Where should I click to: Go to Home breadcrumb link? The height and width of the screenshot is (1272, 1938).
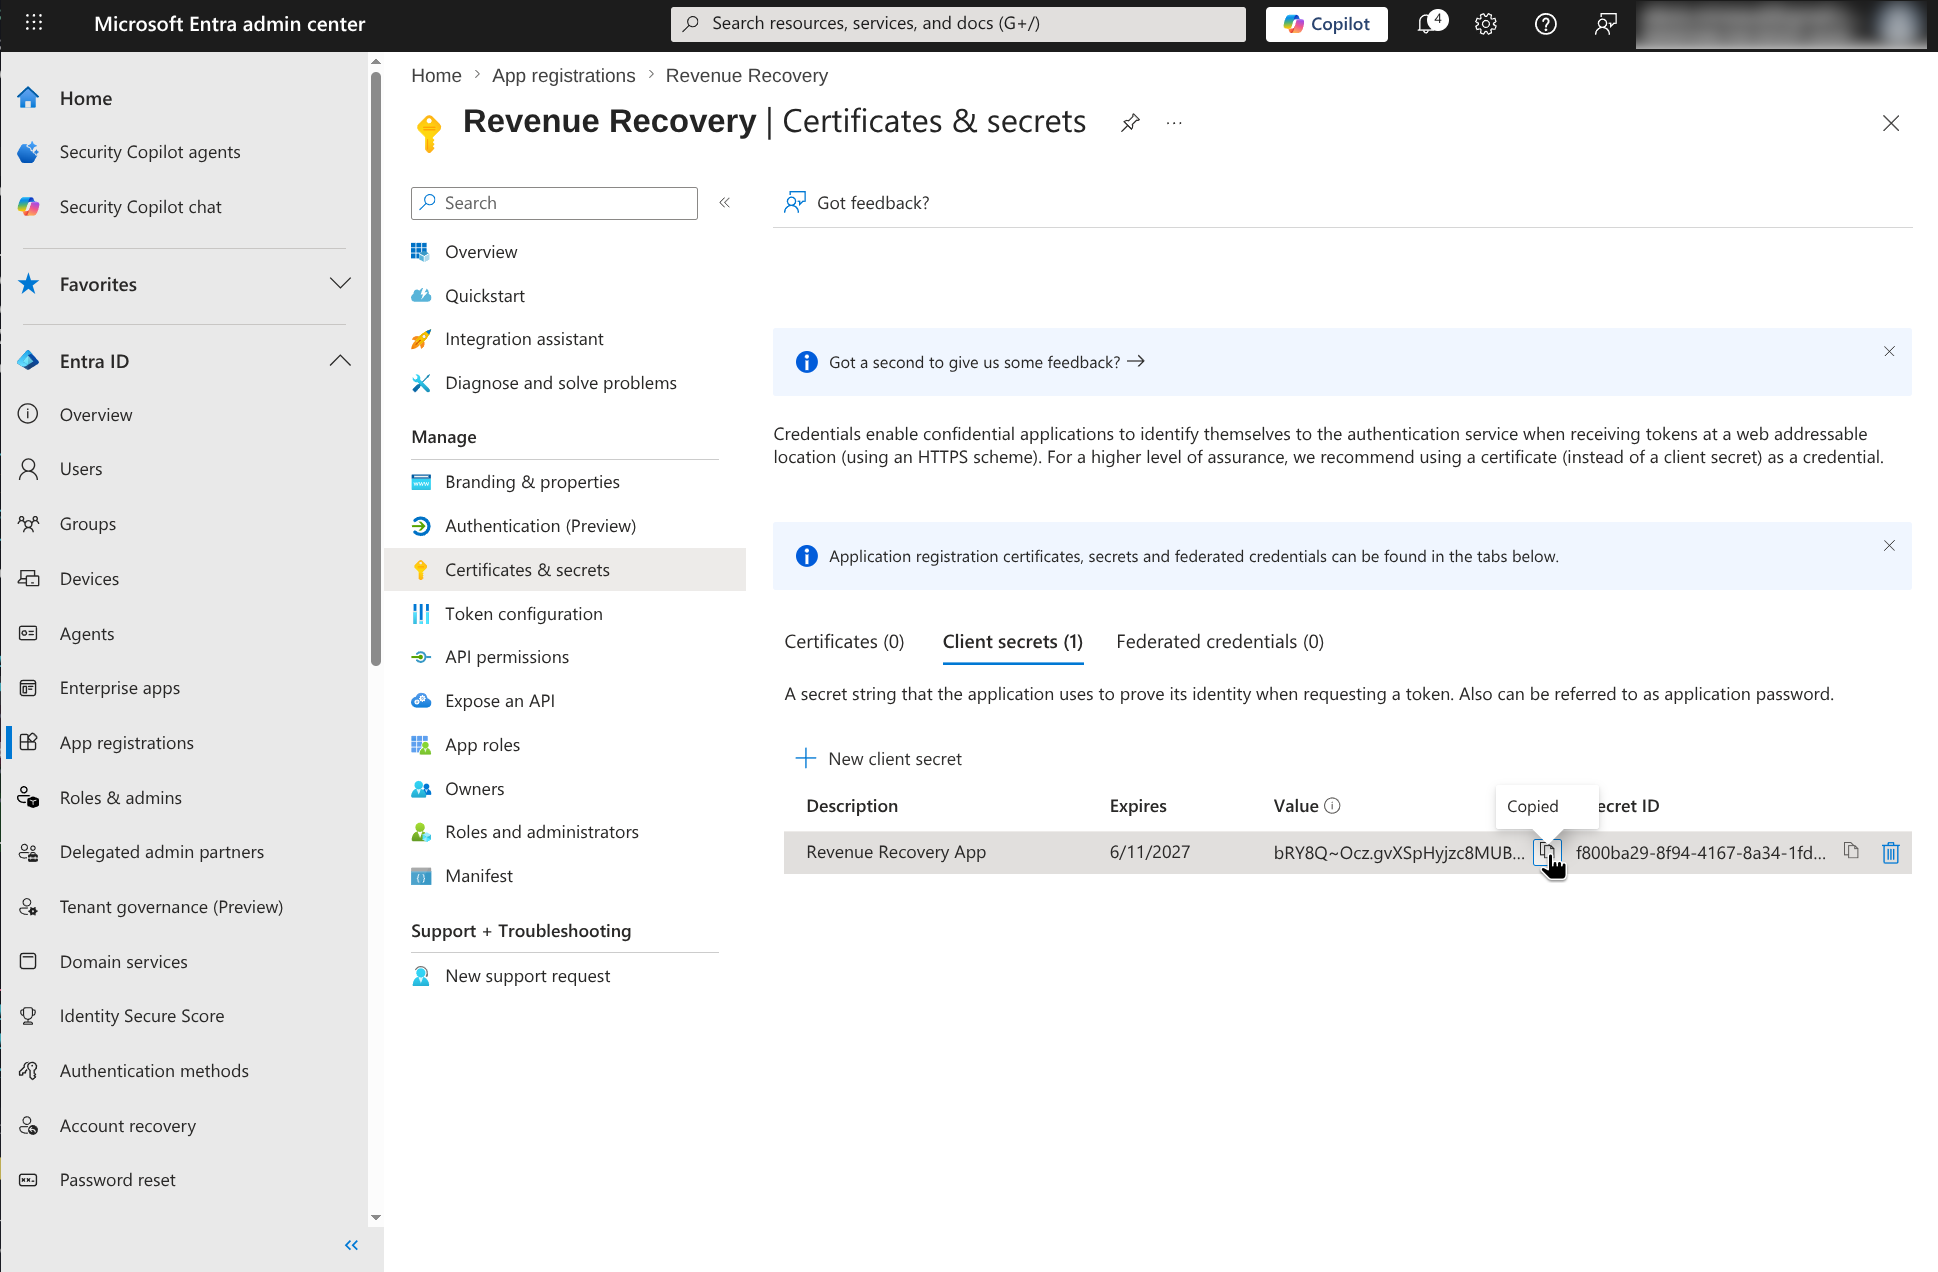(436, 76)
